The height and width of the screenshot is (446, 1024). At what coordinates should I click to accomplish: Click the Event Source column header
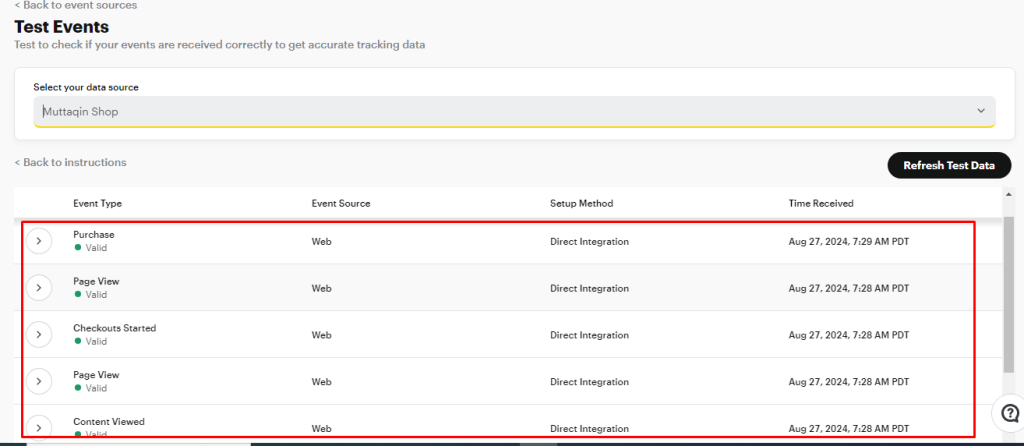(x=341, y=203)
